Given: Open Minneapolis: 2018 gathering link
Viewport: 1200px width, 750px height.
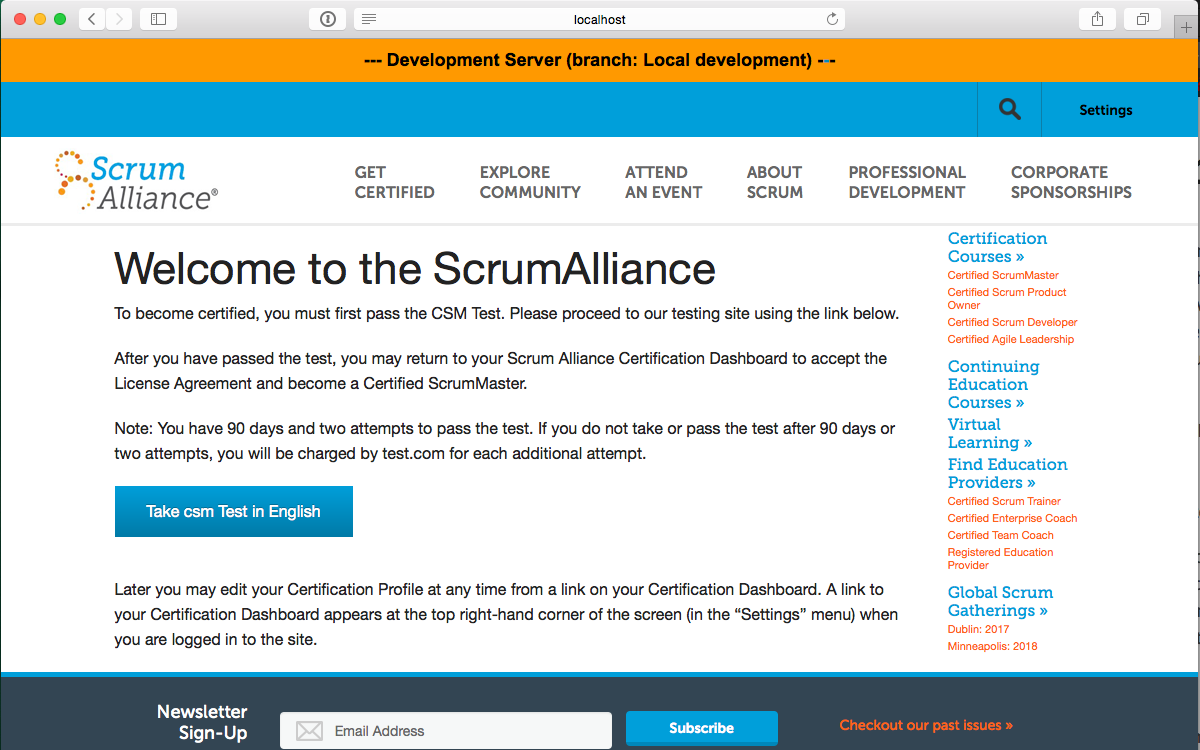Looking at the screenshot, I should click(x=993, y=646).
